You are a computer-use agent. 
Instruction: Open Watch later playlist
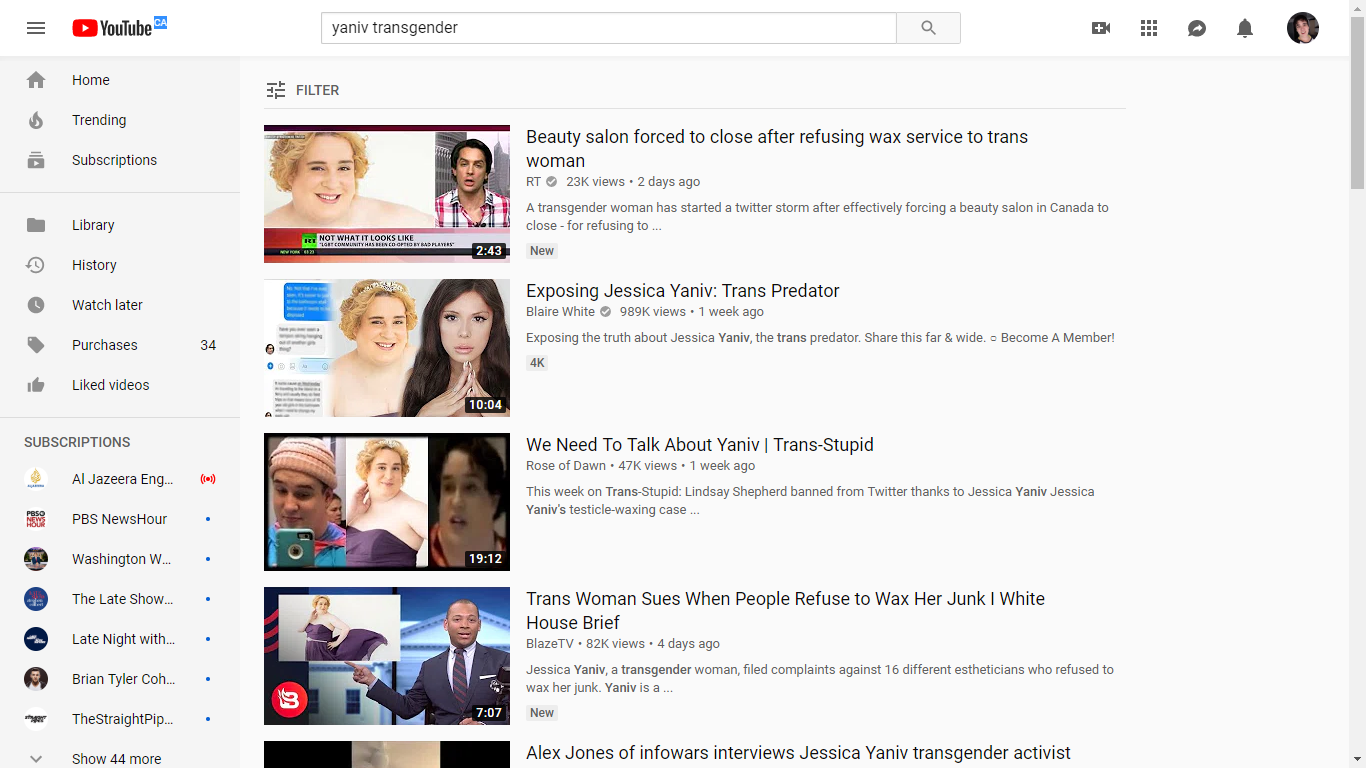pos(120,305)
